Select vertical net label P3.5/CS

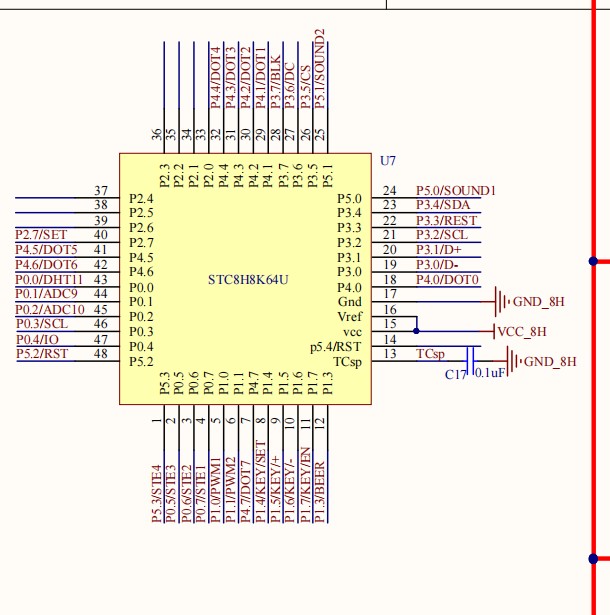point(305,87)
